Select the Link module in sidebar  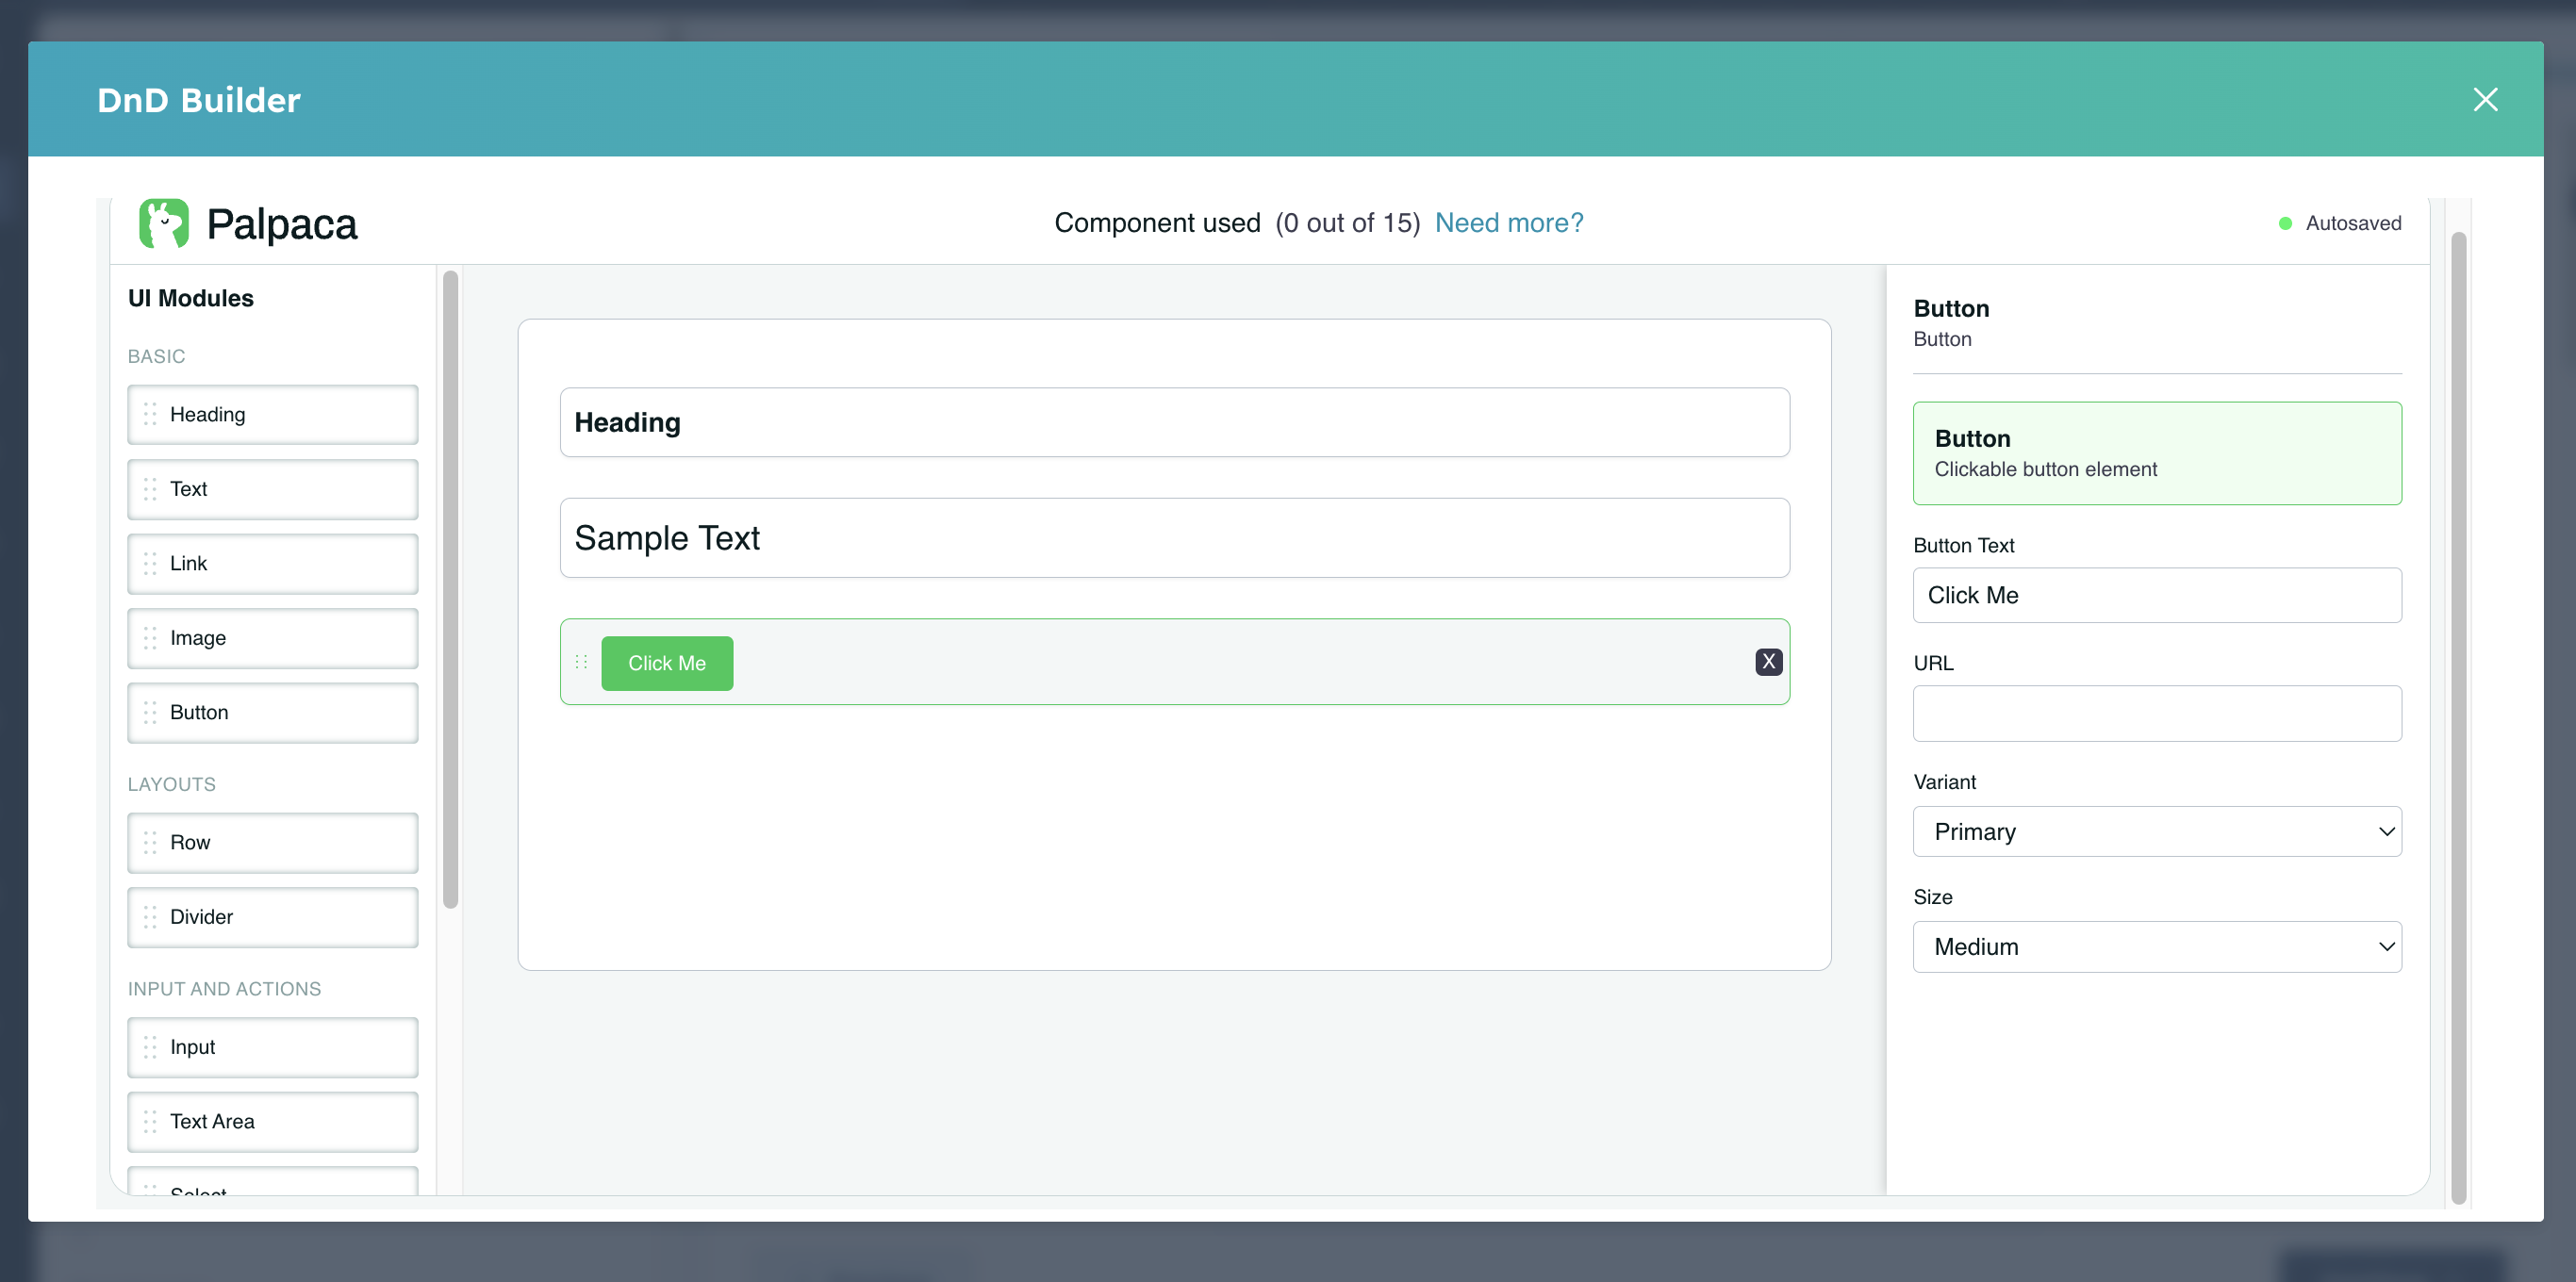click(272, 564)
